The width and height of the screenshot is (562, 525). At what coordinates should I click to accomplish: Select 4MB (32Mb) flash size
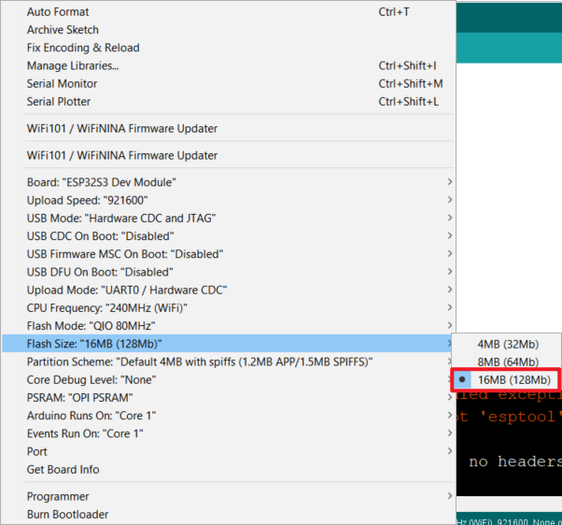tap(506, 344)
